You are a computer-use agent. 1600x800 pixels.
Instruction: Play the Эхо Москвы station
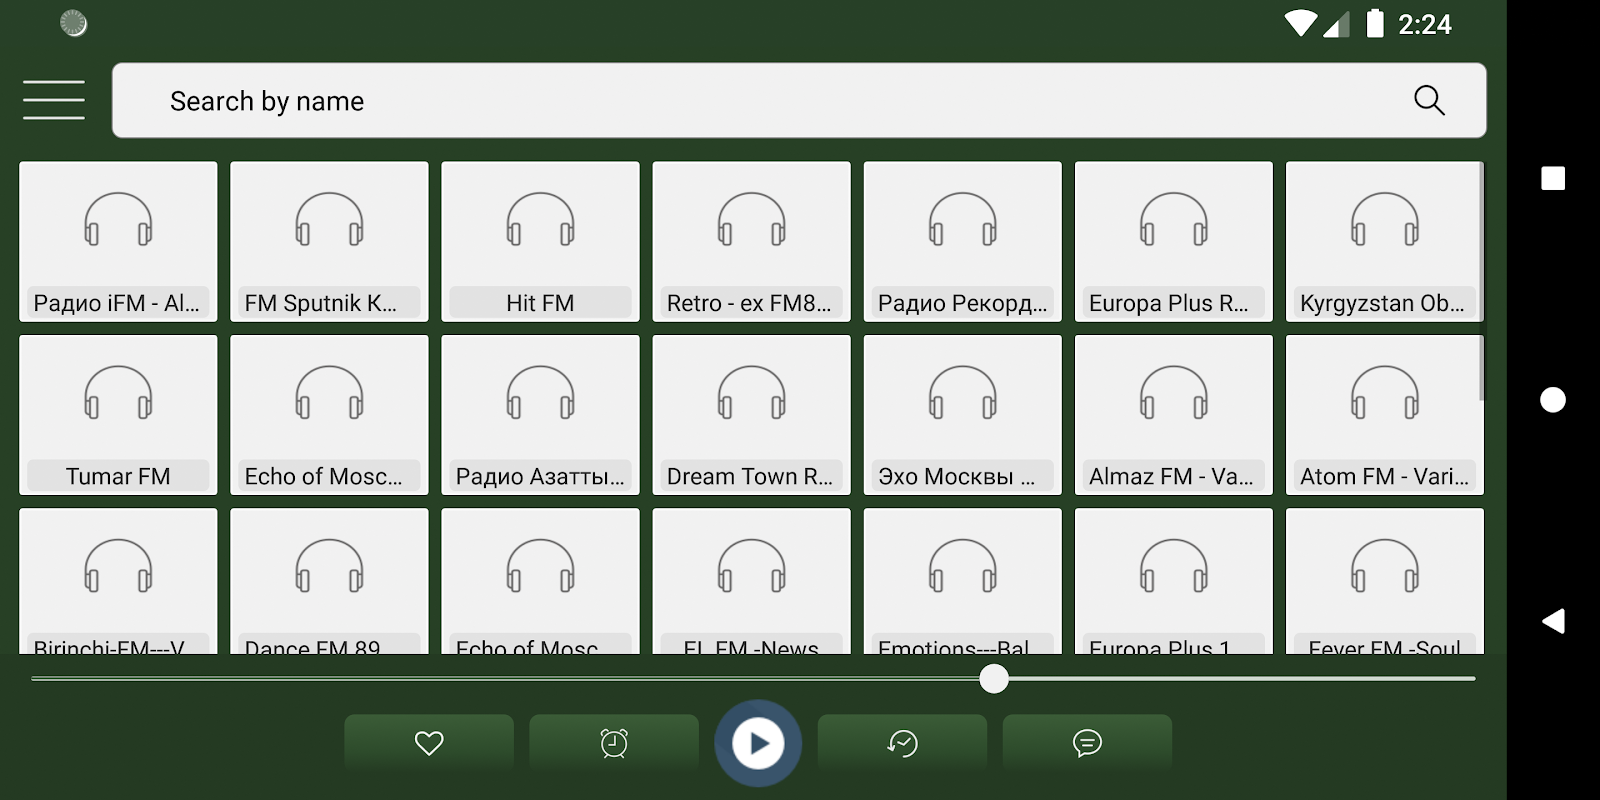click(962, 415)
